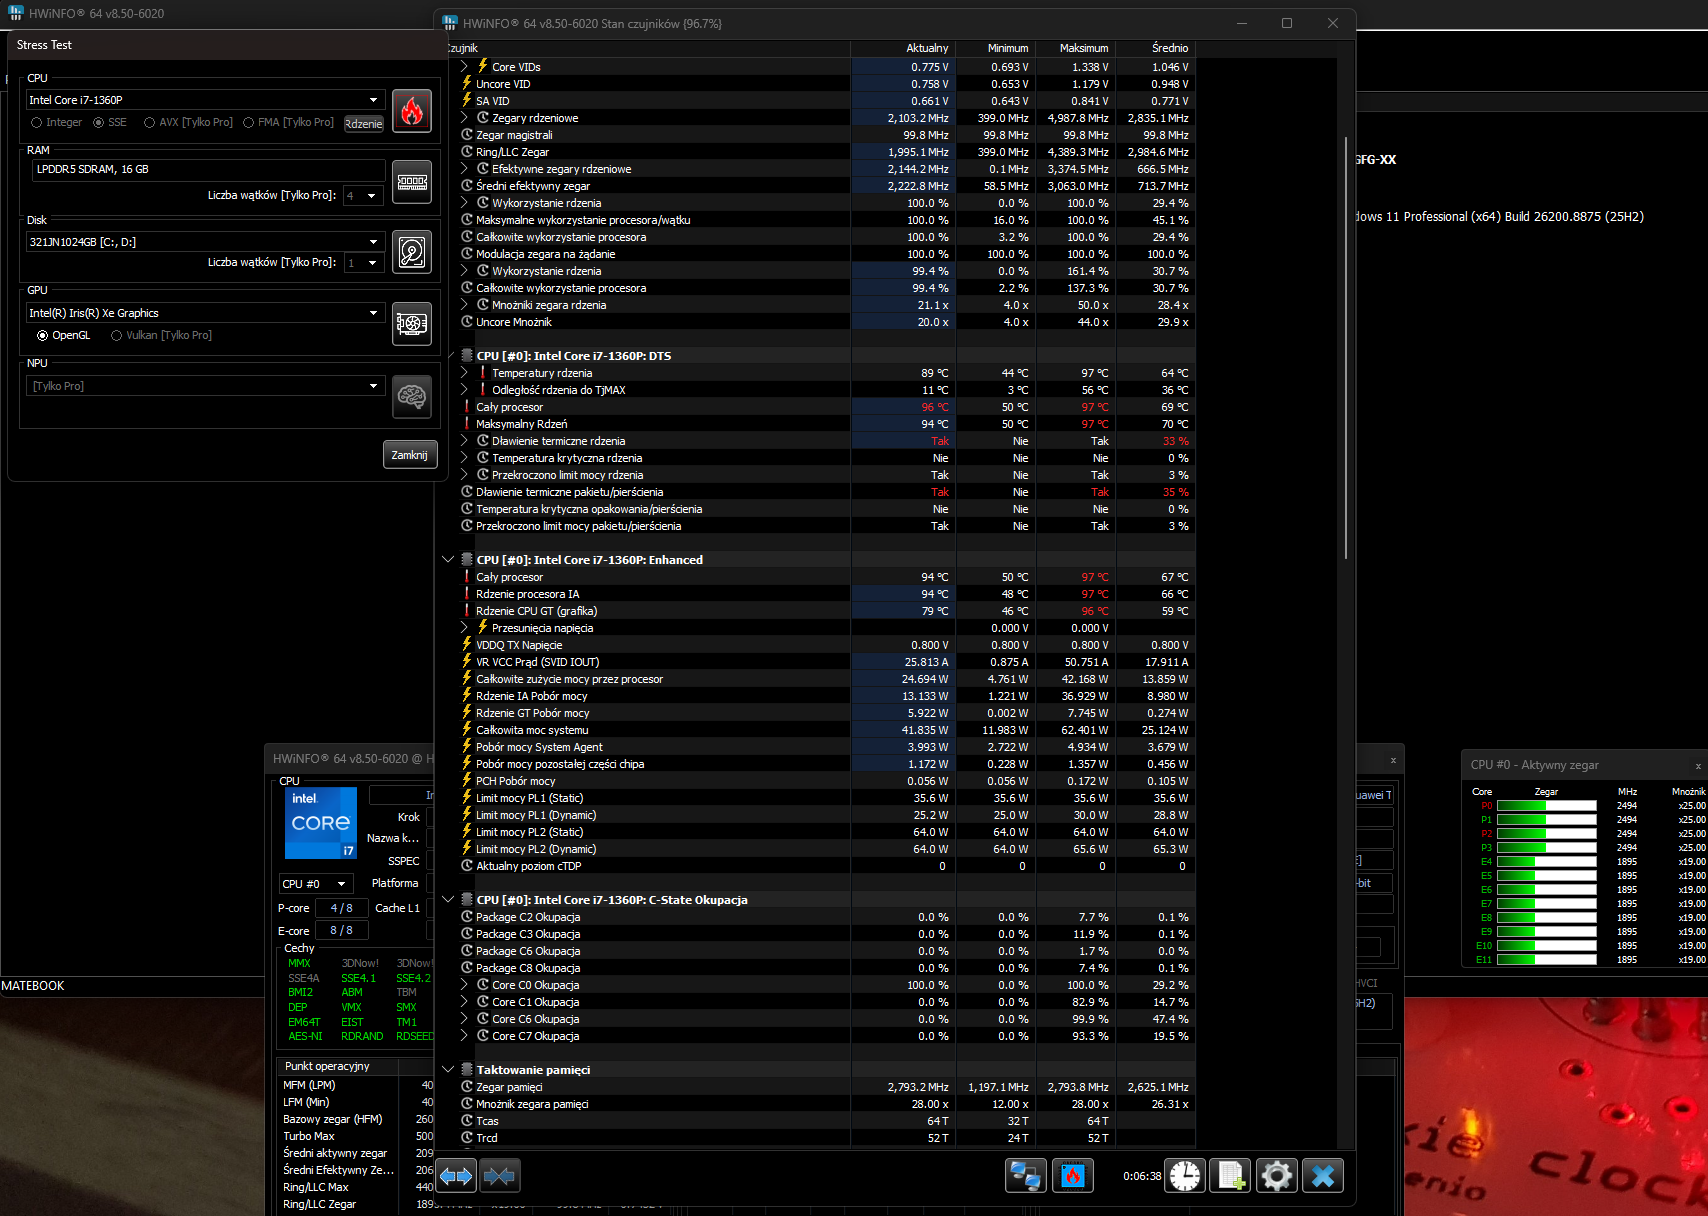The width and height of the screenshot is (1708, 1216).
Task: Collapse the C-State Okupacja section
Action: tap(448, 900)
